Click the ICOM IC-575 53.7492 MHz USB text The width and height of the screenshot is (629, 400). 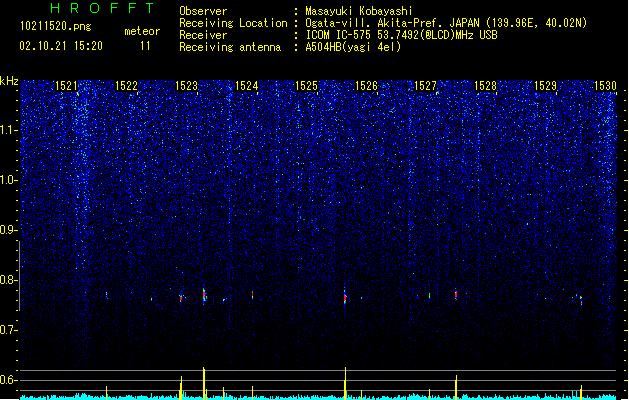point(402,35)
